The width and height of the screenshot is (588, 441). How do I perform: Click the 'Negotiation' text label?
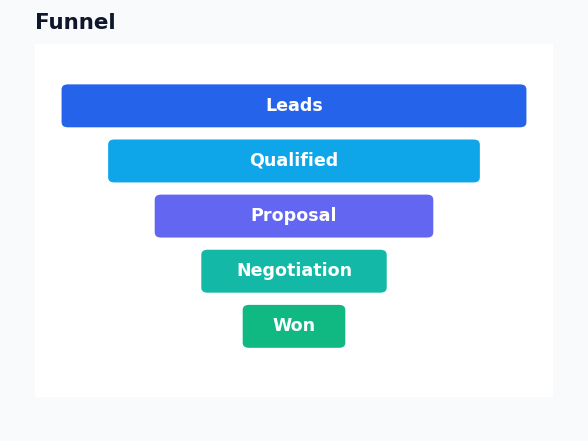point(294,270)
